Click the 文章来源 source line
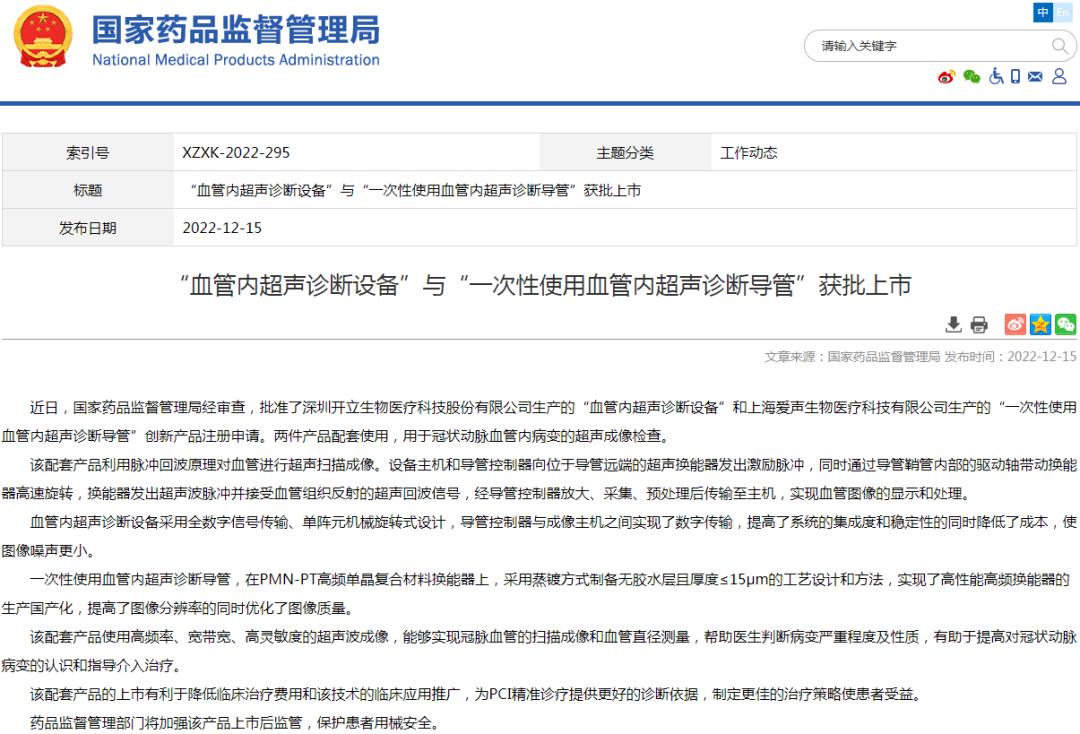The image size is (1080, 734). click(920, 357)
